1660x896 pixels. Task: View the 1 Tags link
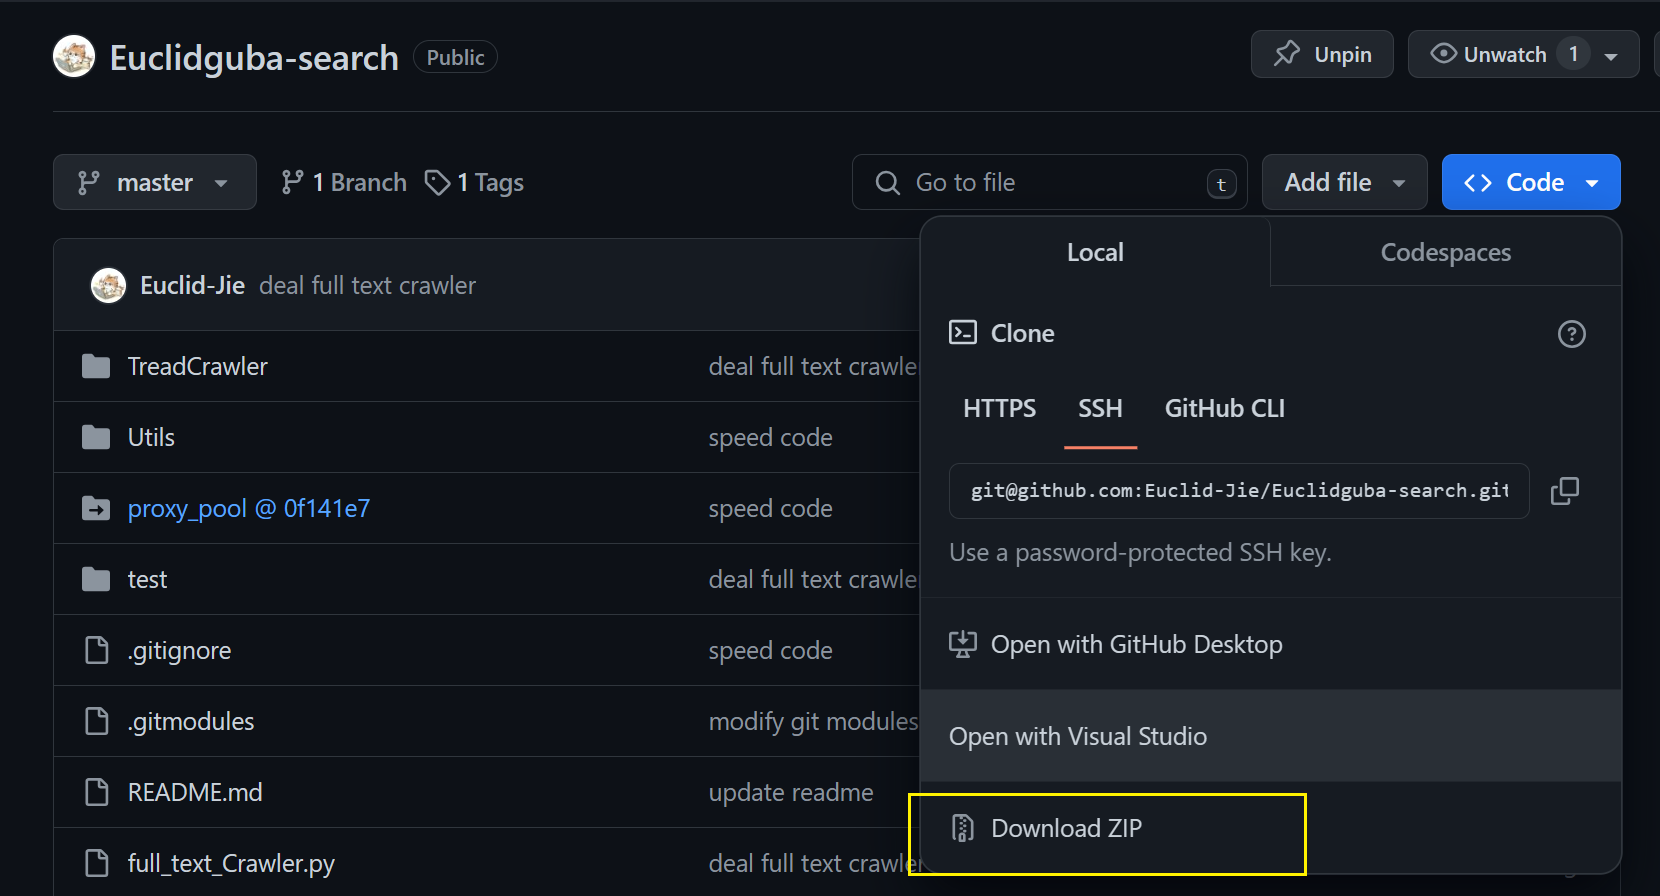pos(474,182)
